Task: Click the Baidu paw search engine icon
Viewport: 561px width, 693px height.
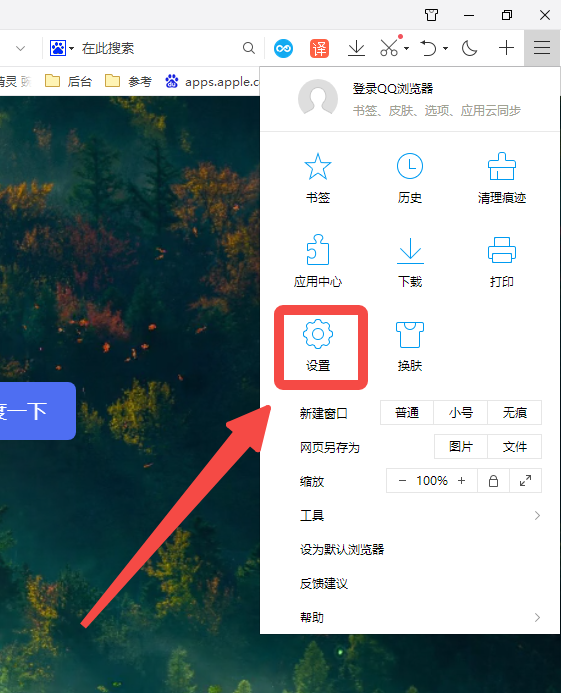Action: point(57,48)
